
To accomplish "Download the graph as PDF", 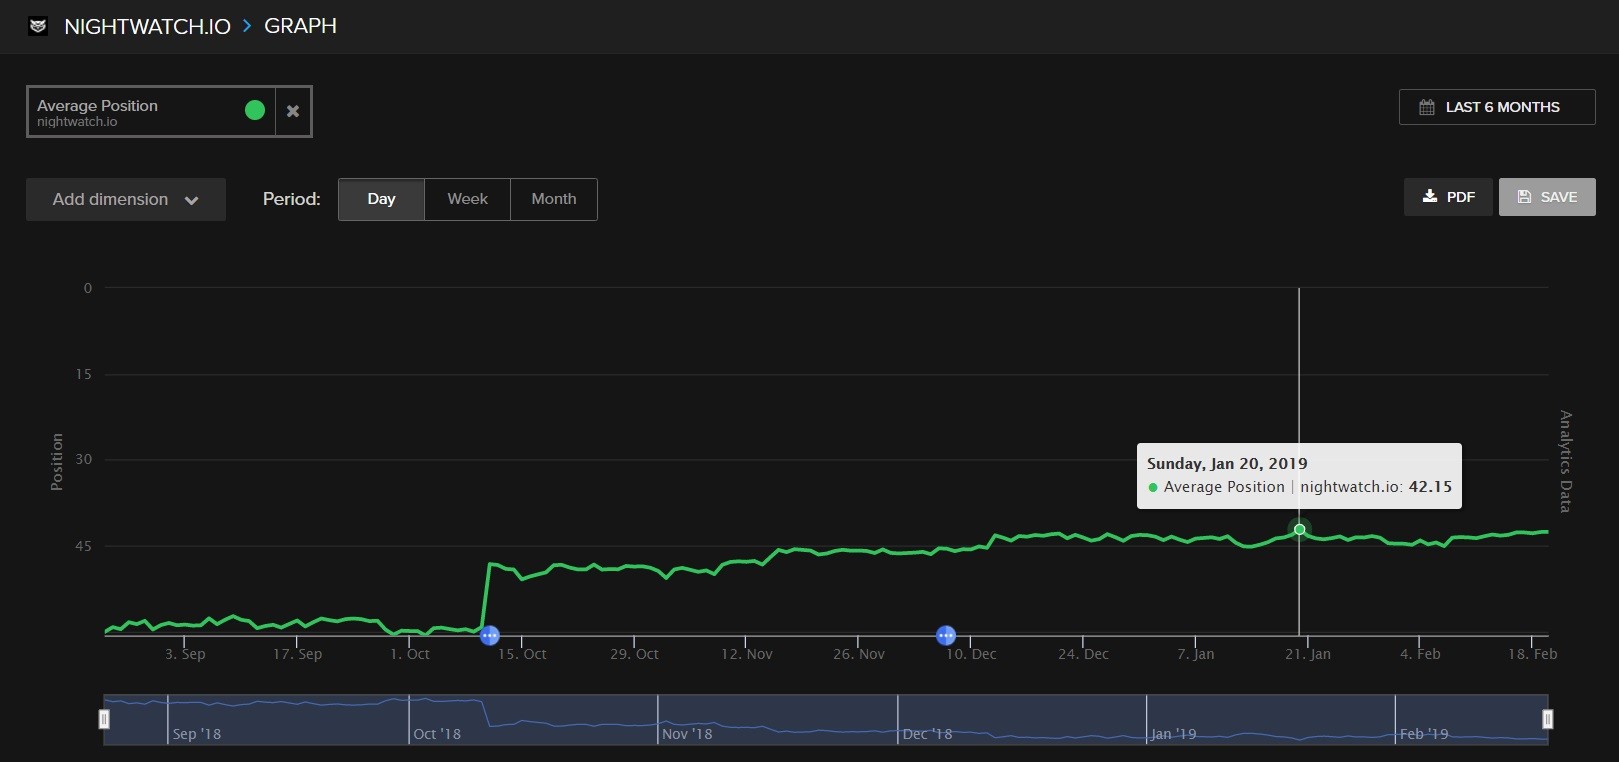I will [x=1448, y=197].
